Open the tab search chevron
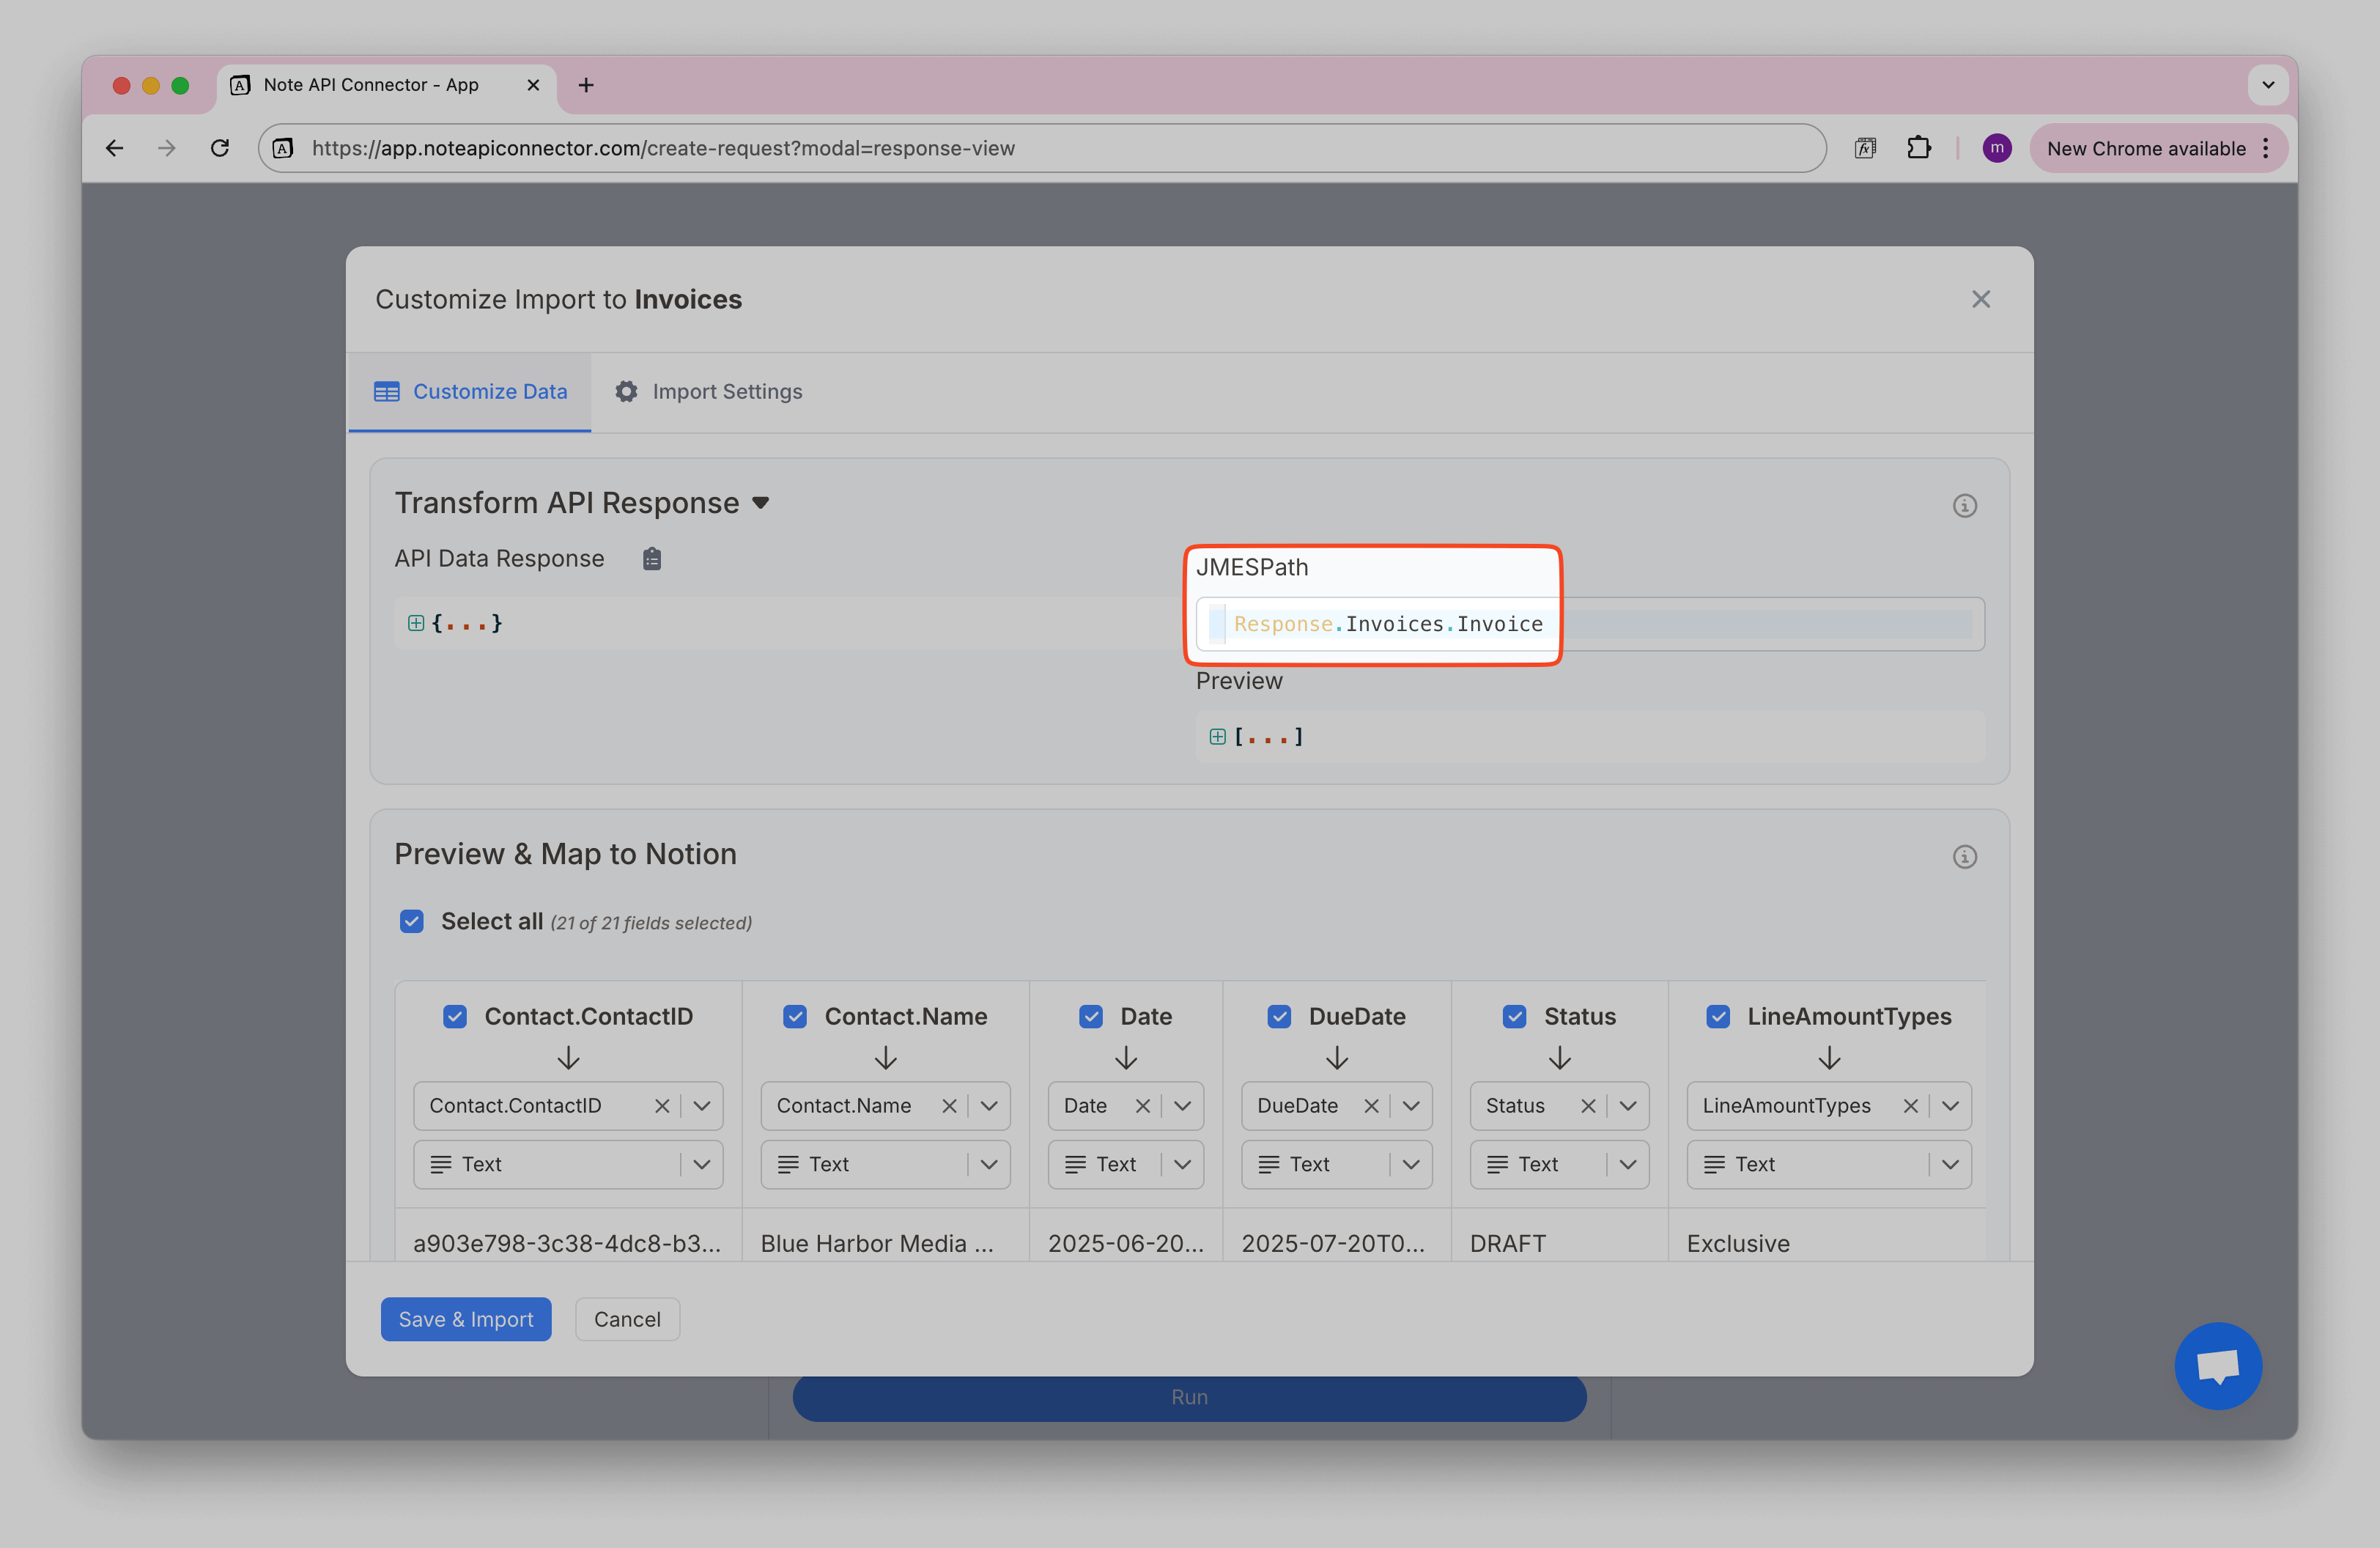The width and height of the screenshot is (2380, 1548). [2267, 85]
